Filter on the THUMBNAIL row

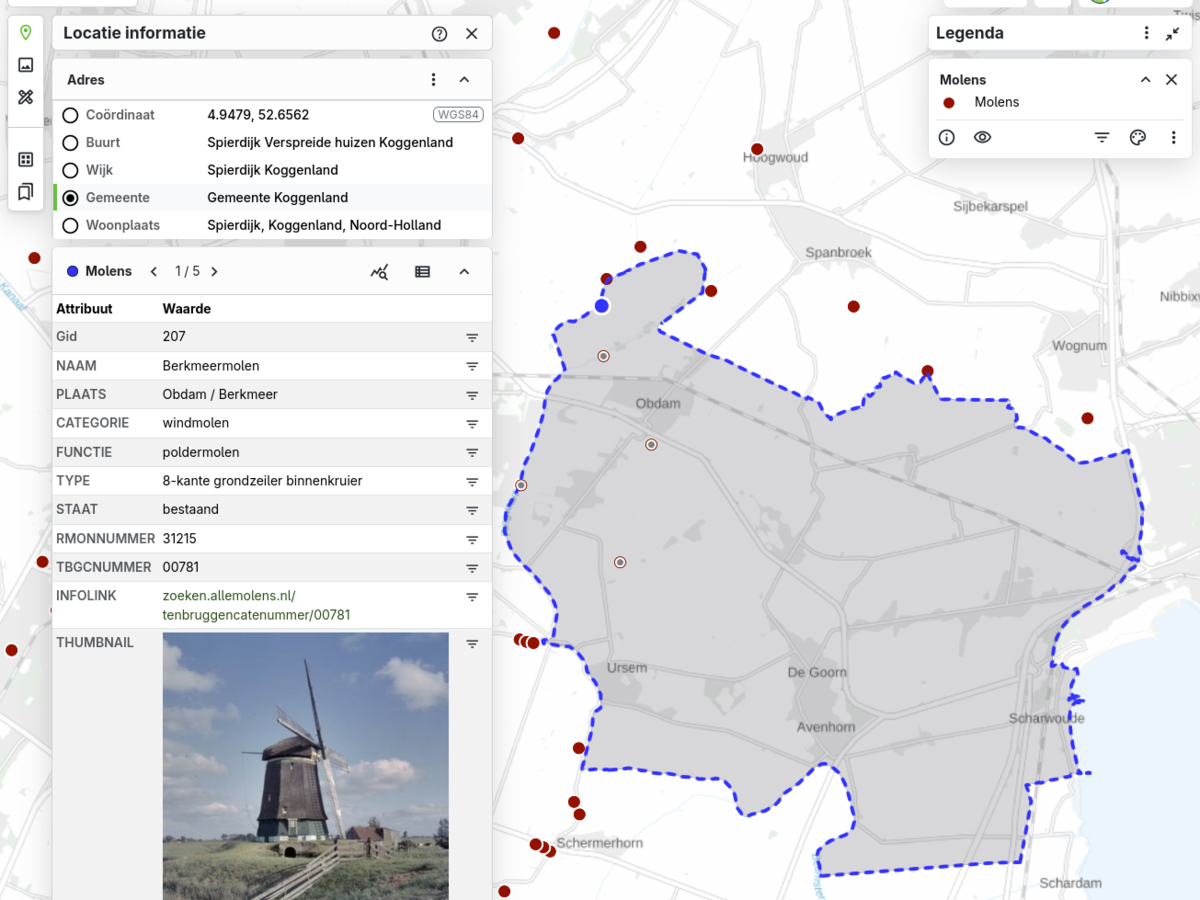[472, 644]
